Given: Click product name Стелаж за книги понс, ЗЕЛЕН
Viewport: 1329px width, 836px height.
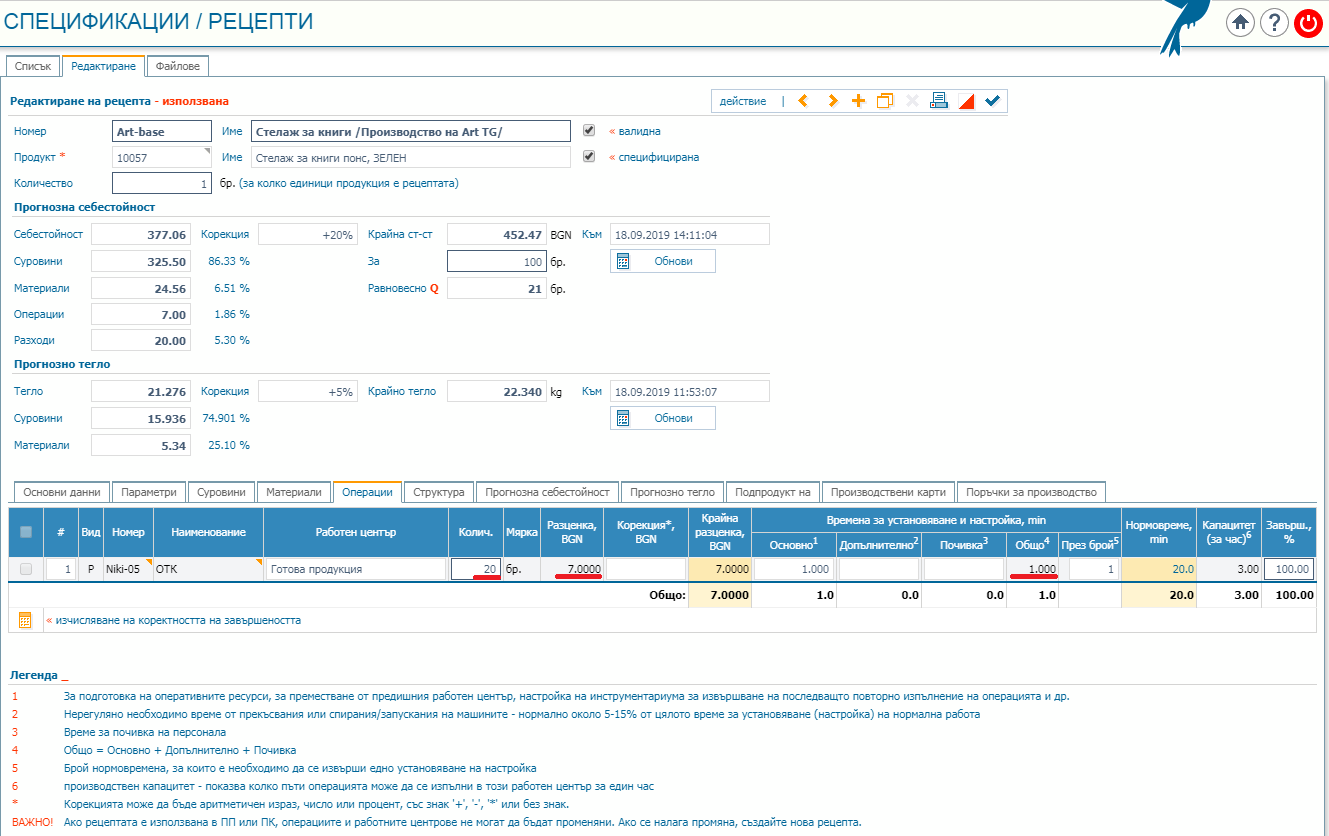Looking at the screenshot, I should click(x=410, y=157).
